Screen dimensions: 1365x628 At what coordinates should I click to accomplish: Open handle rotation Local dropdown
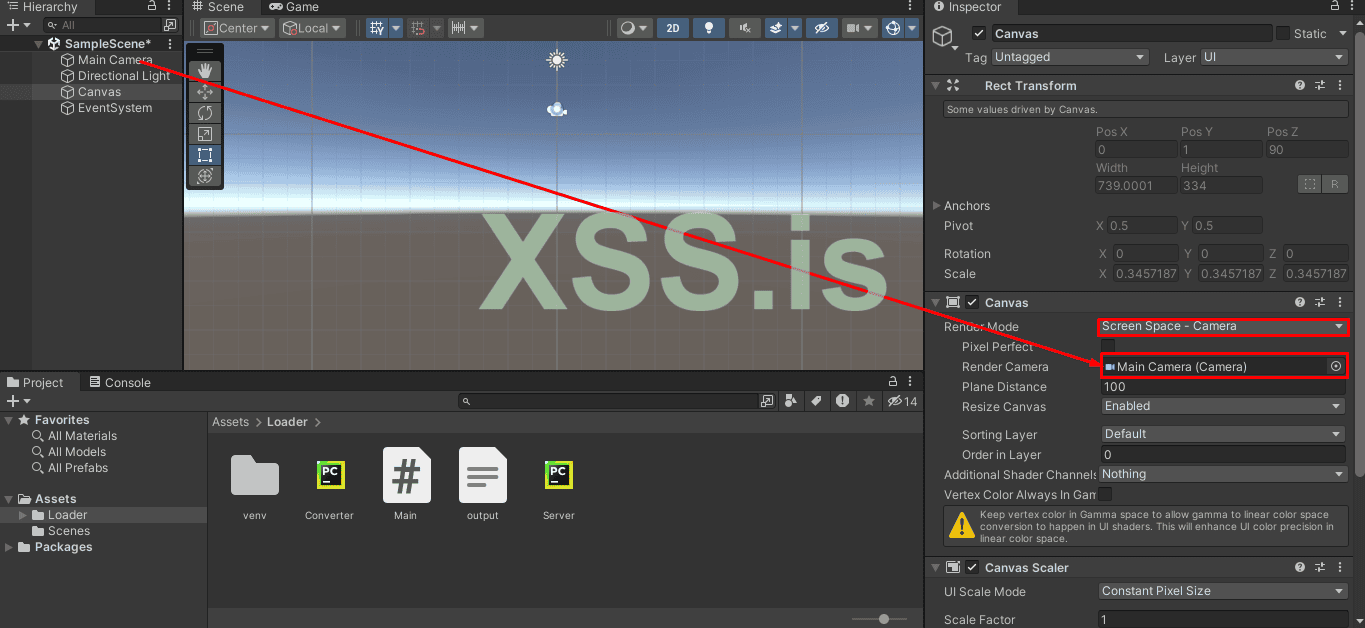312,28
